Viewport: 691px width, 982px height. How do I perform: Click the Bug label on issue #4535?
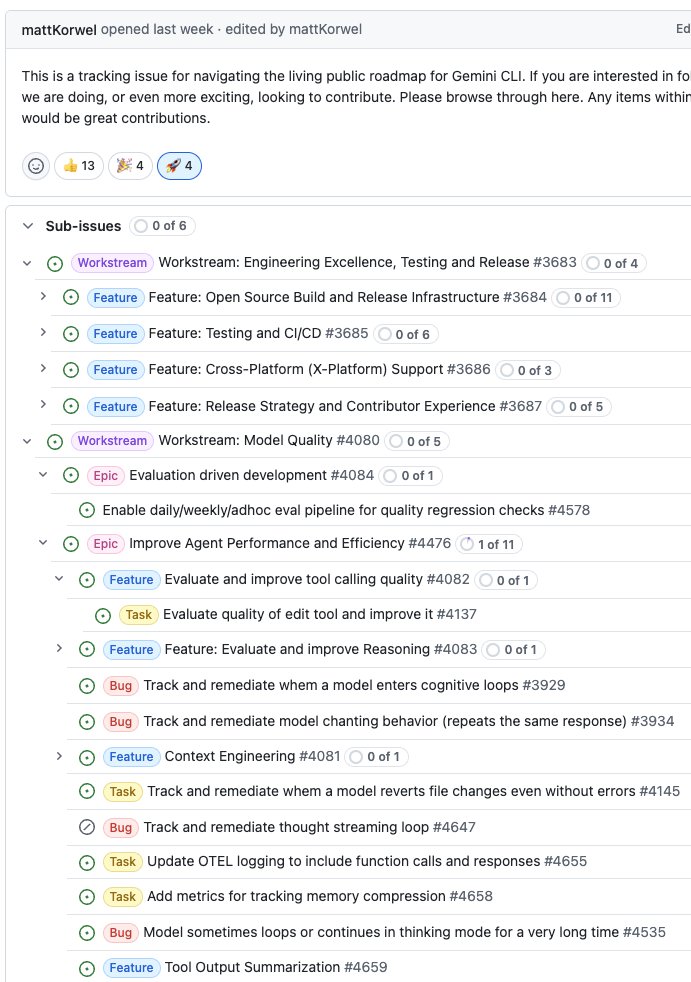(x=120, y=933)
